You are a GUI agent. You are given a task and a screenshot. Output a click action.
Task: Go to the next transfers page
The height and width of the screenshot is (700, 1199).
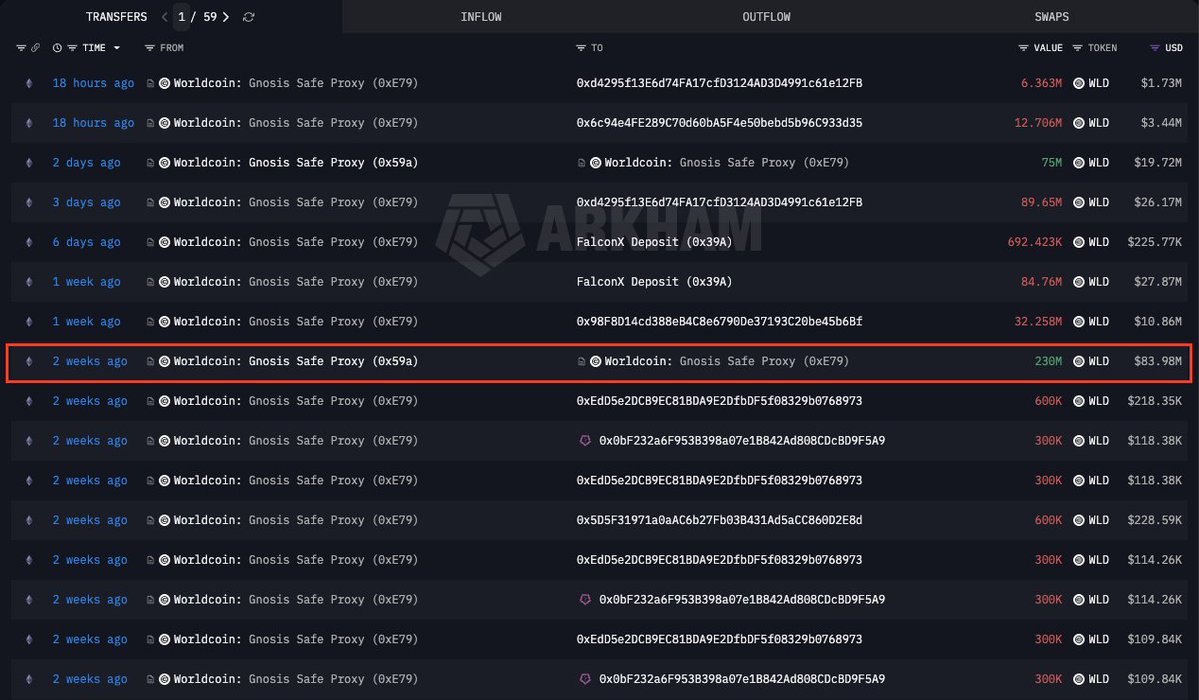(226, 17)
